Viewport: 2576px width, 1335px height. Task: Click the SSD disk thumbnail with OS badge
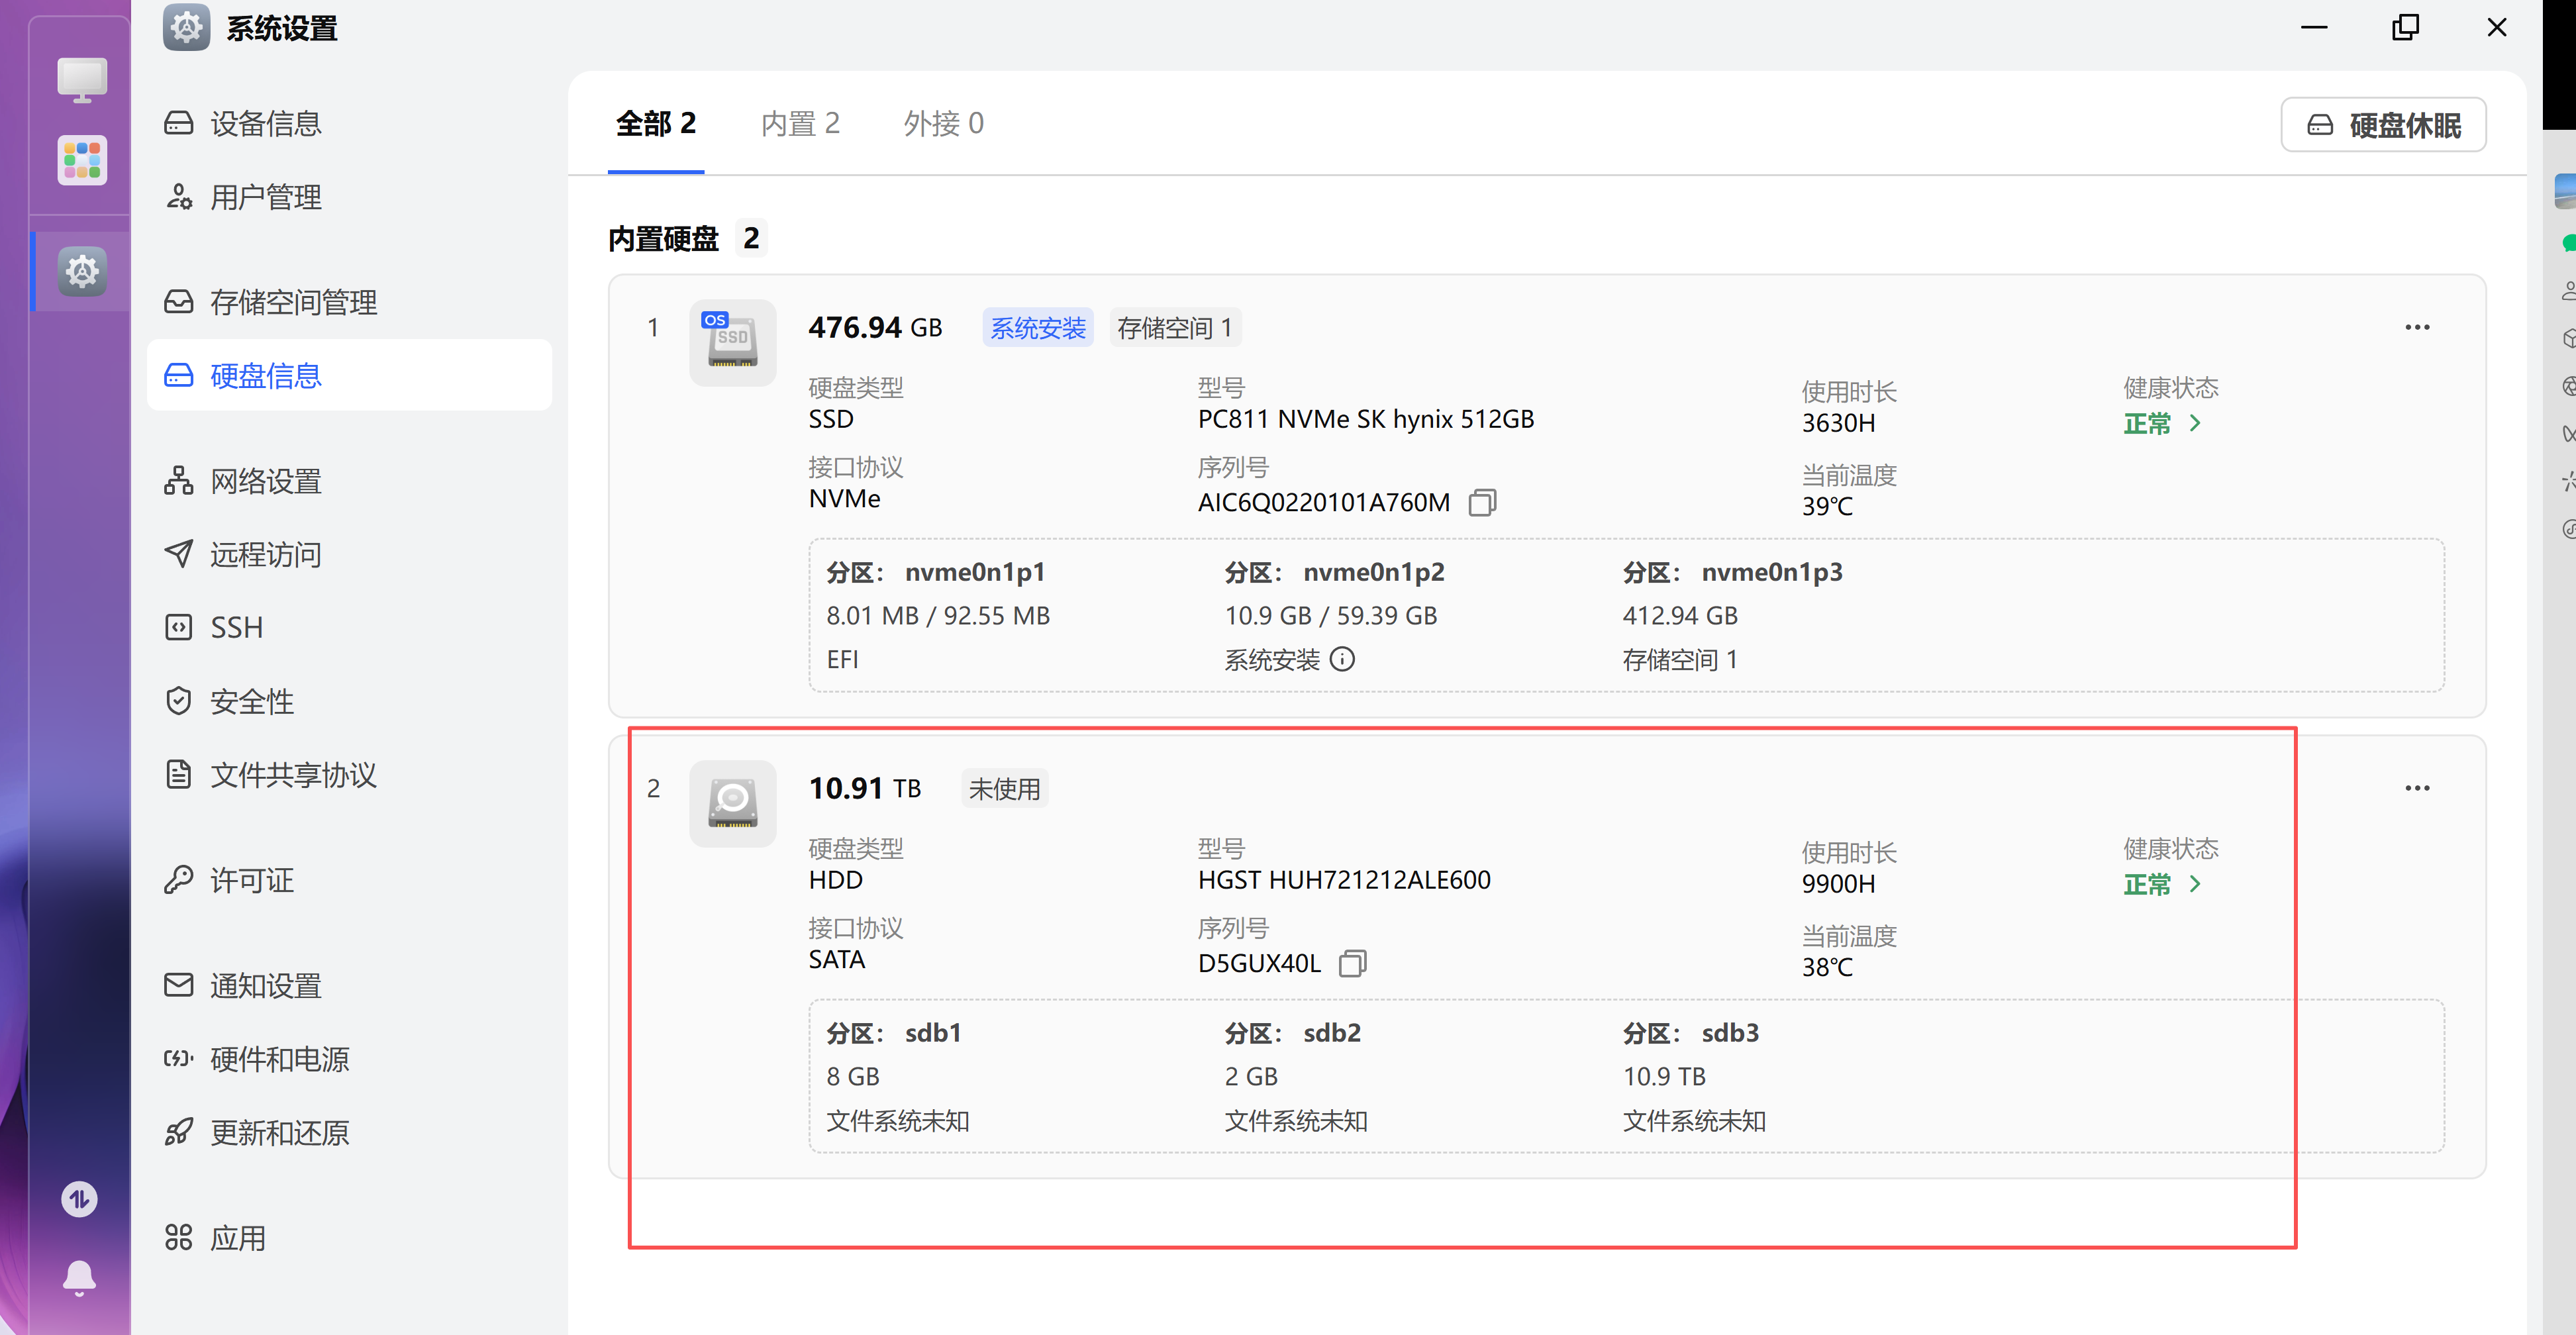(x=732, y=342)
